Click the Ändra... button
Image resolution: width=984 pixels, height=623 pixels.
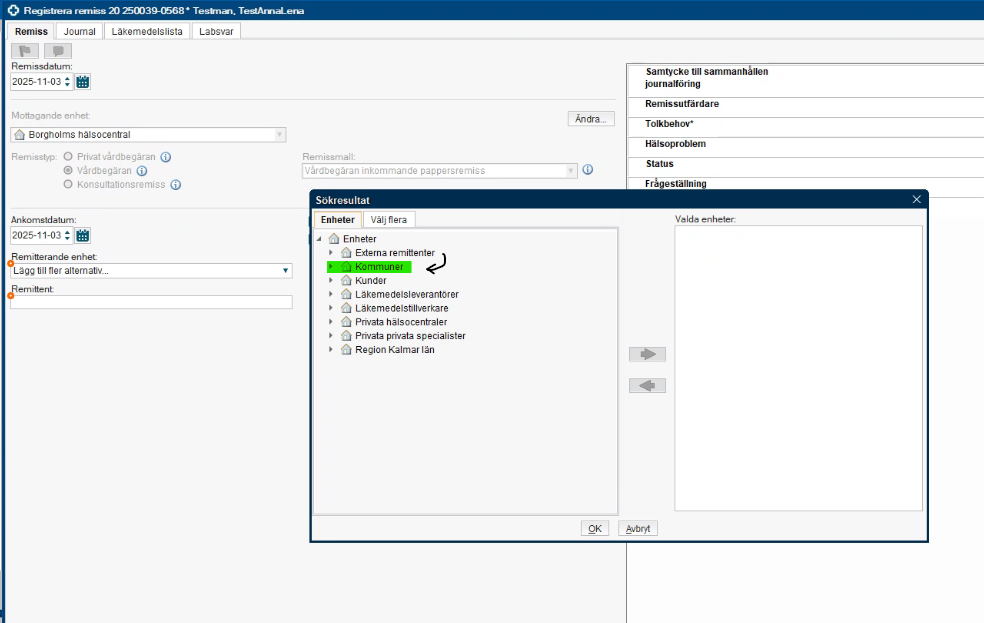point(590,119)
